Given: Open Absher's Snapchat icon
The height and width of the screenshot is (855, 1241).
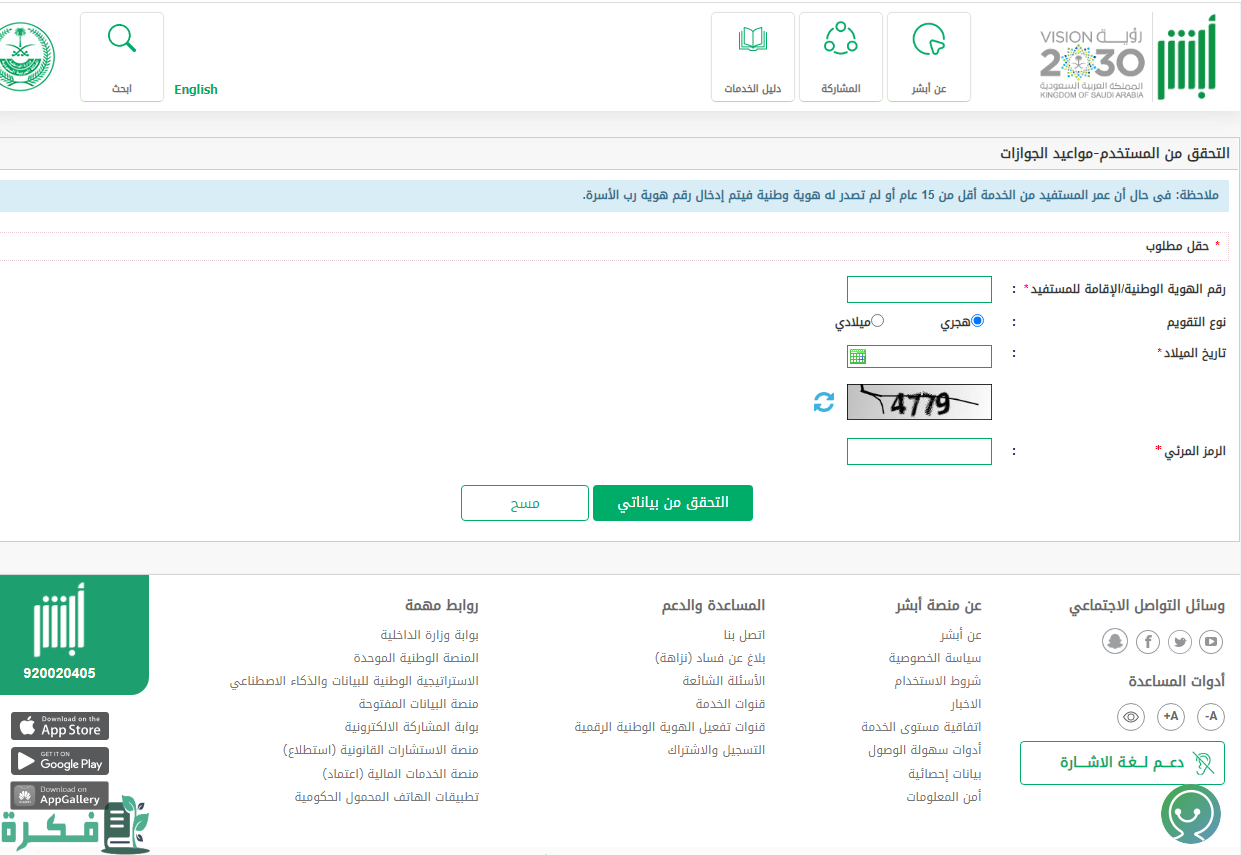Looking at the screenshot, I should 1115,642.
